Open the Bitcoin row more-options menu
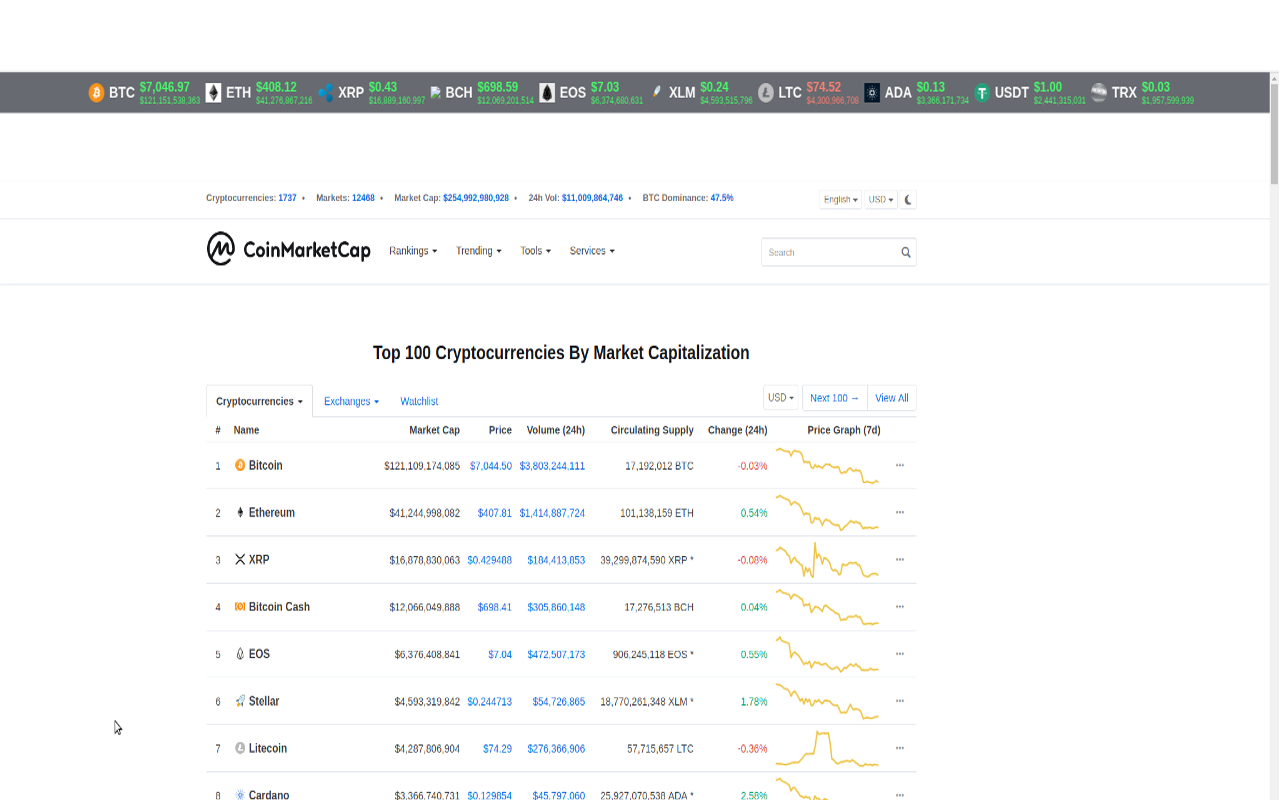Screen dimensions: 1280x800 900,465
